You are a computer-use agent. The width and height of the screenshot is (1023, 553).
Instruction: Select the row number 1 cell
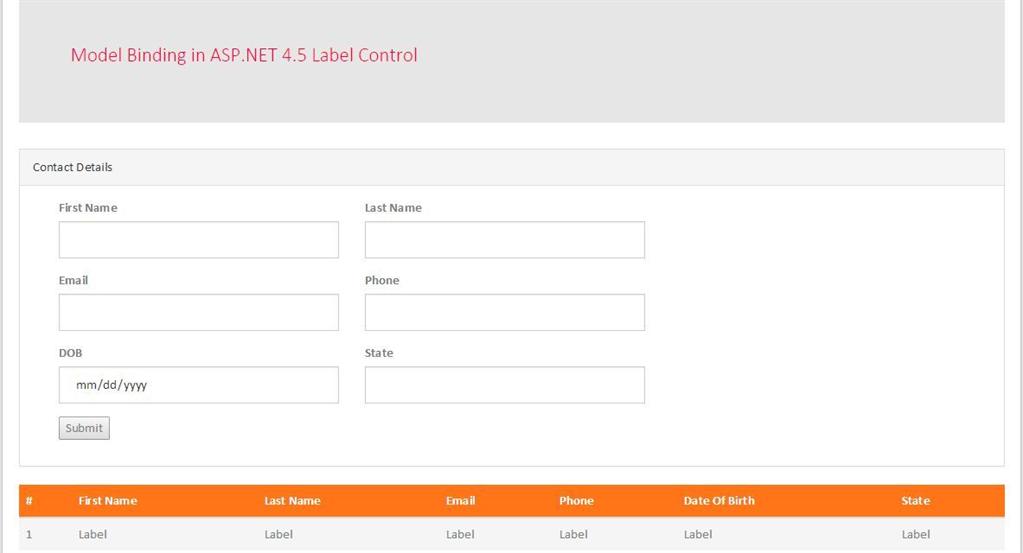pyautogui.click(x=29, y=534)
